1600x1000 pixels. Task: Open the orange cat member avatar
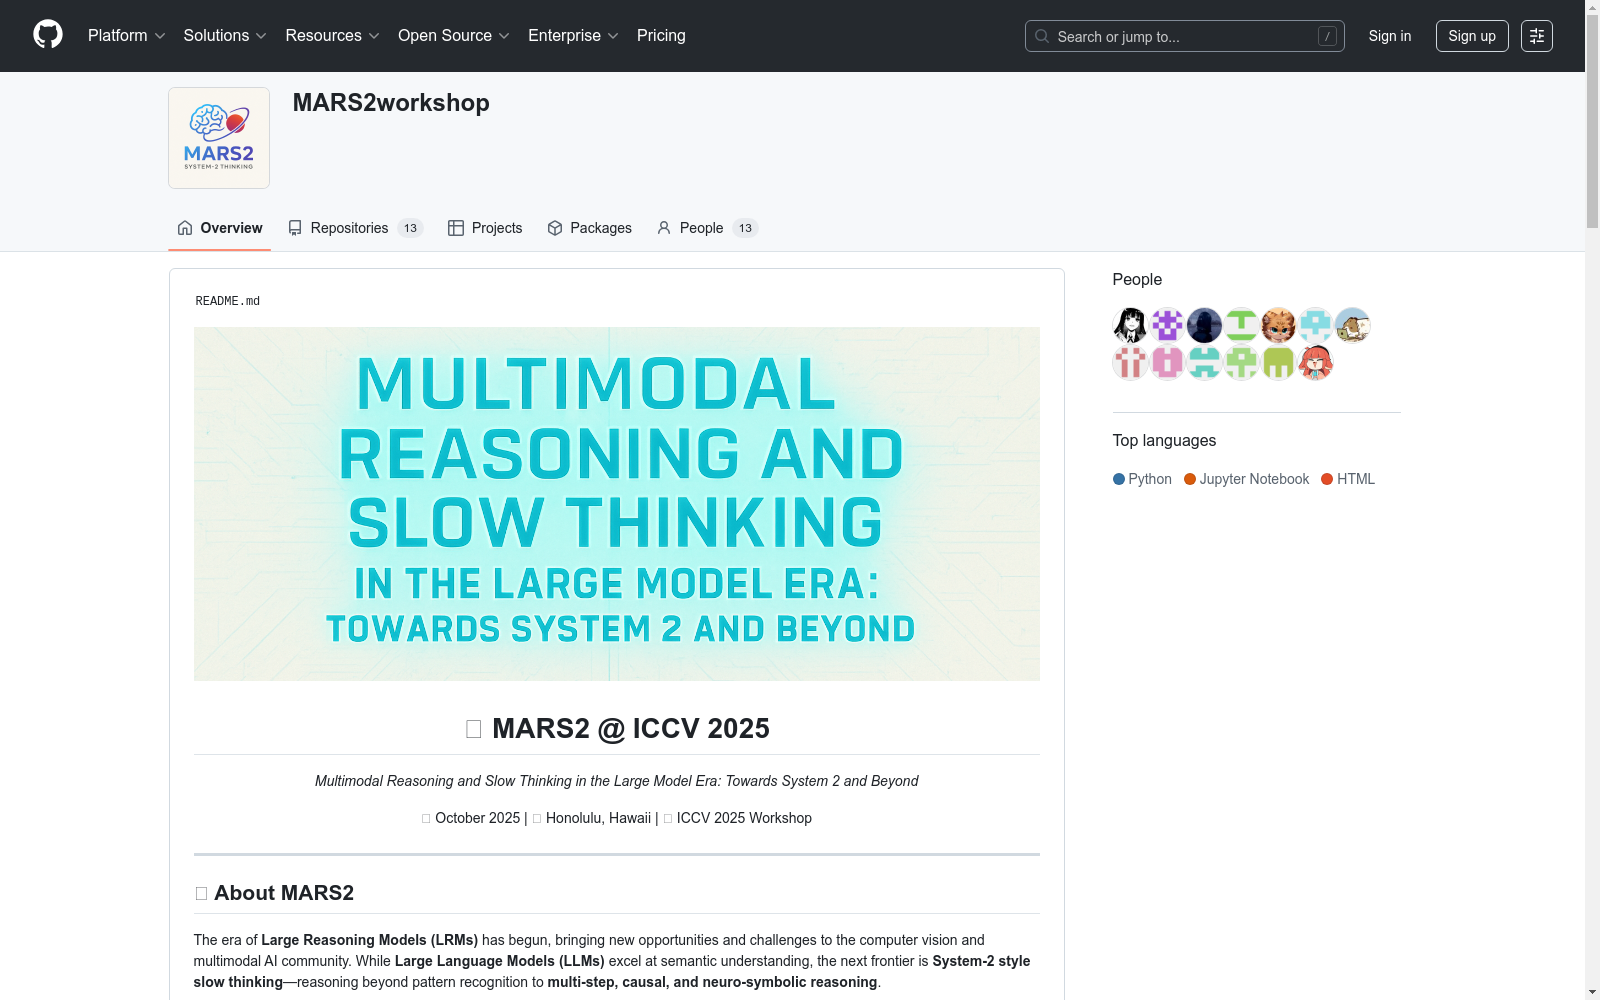pyautogui.click(x=1279, y=325)
